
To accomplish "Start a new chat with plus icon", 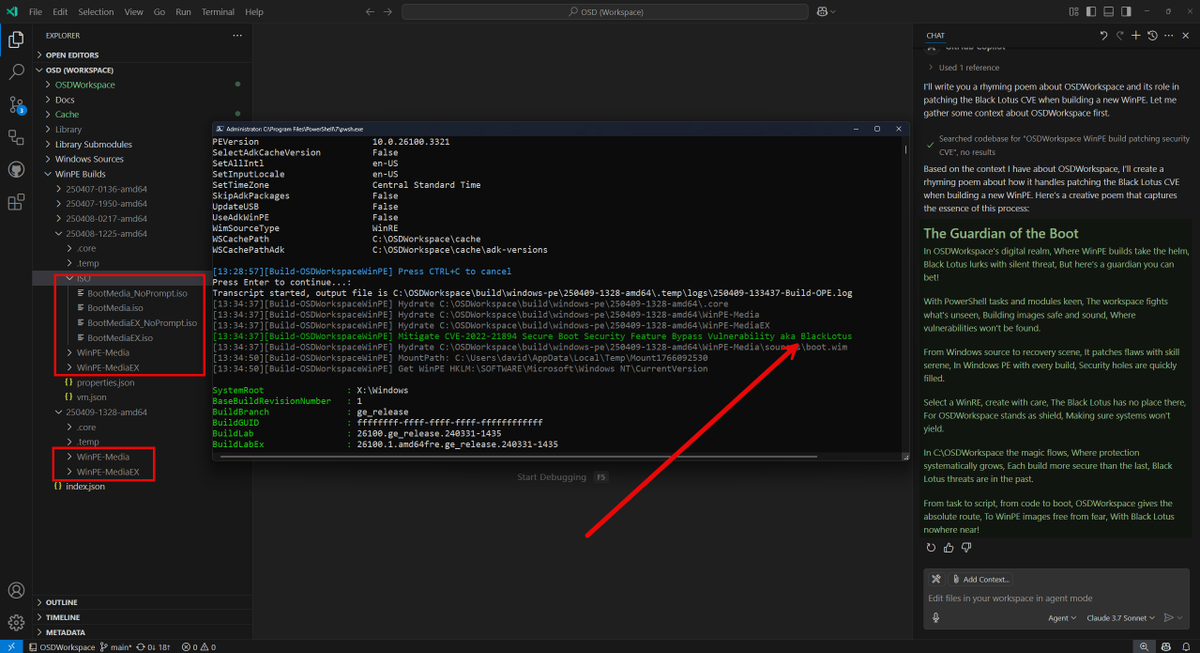I will coord(1136,35).
